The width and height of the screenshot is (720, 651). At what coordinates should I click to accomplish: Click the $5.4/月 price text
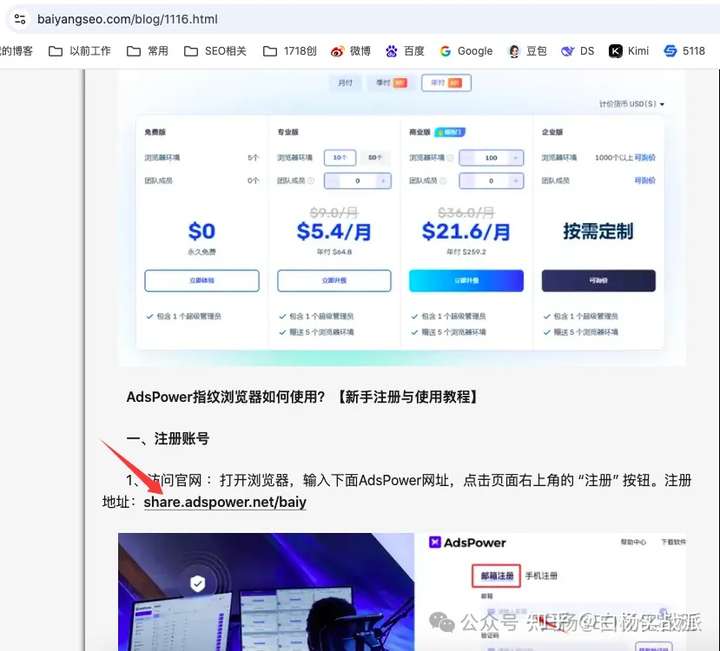pos(334,231)
